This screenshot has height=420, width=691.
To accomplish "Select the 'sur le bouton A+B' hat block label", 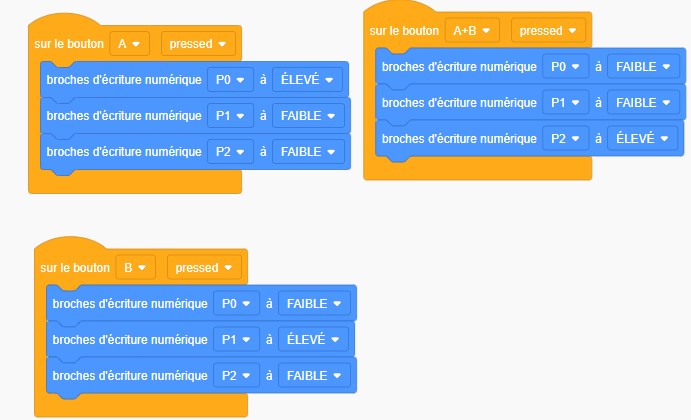I will pyautogui.click(x=404, y=31).
